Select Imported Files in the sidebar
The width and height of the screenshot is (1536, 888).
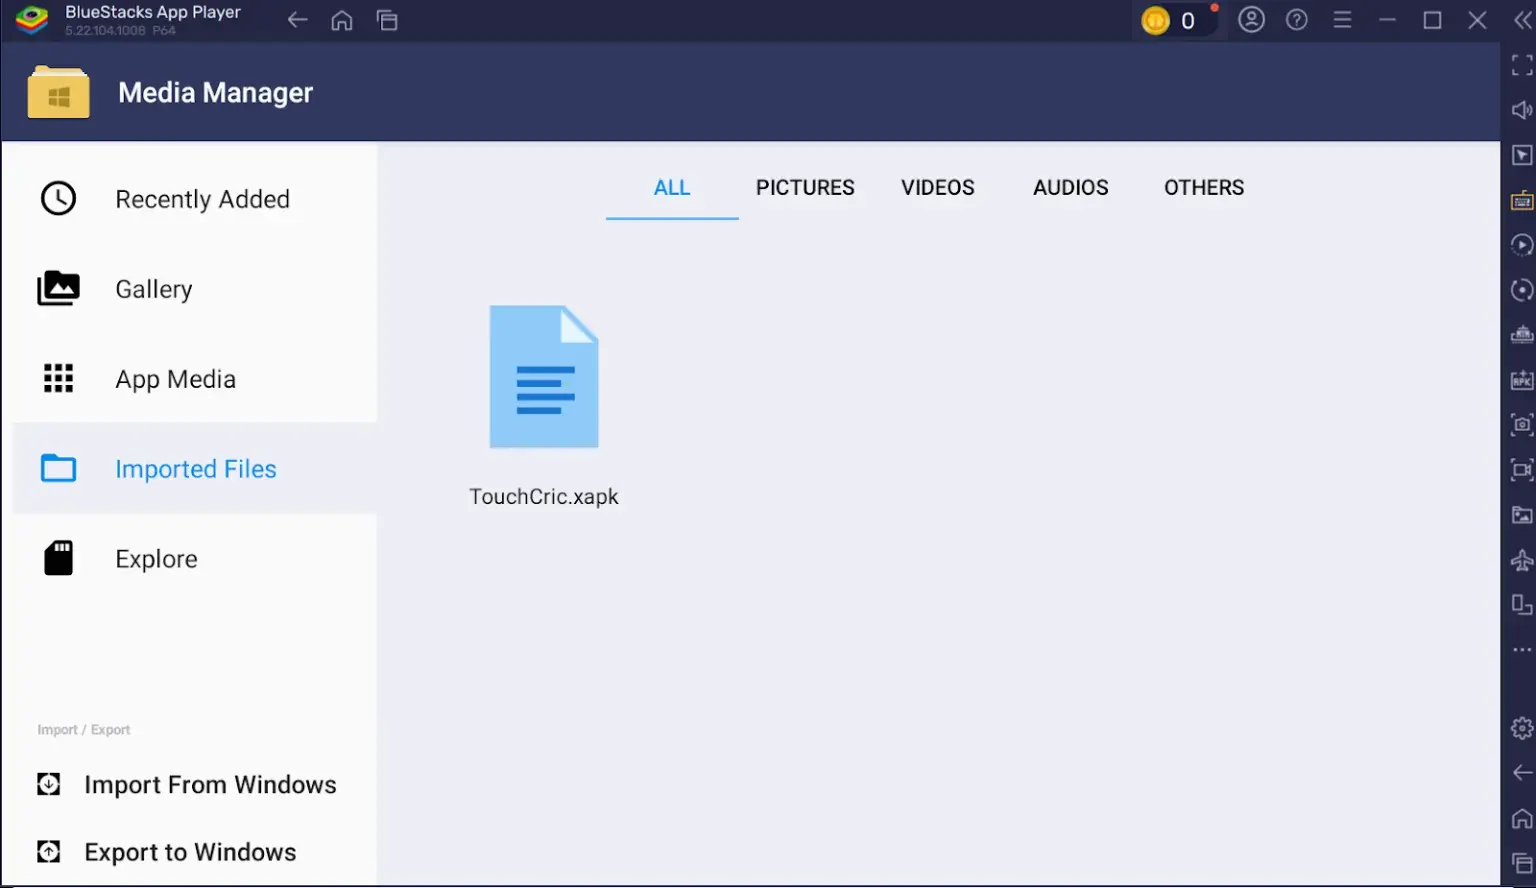[x=195, y=468]
